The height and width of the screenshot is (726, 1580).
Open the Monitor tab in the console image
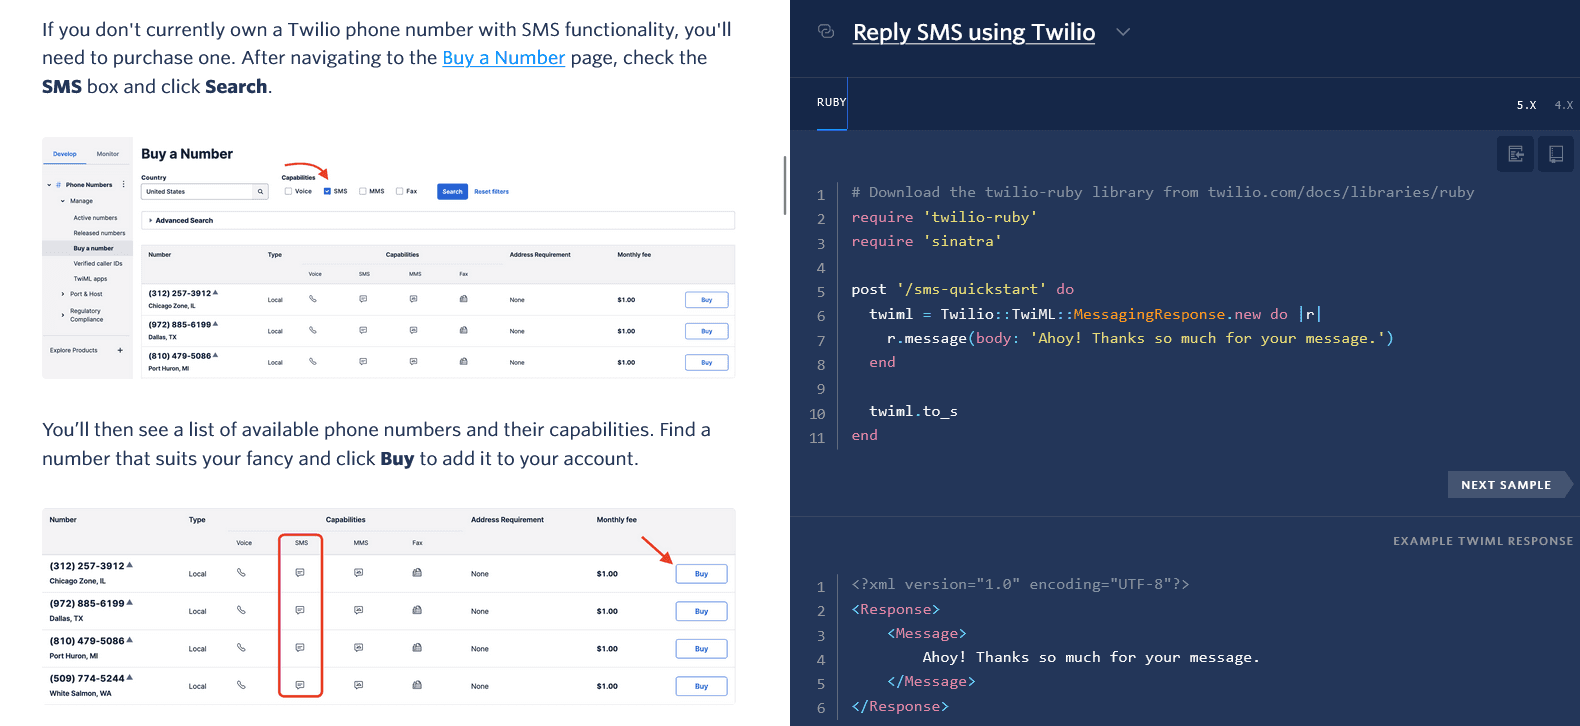[107, 154]
